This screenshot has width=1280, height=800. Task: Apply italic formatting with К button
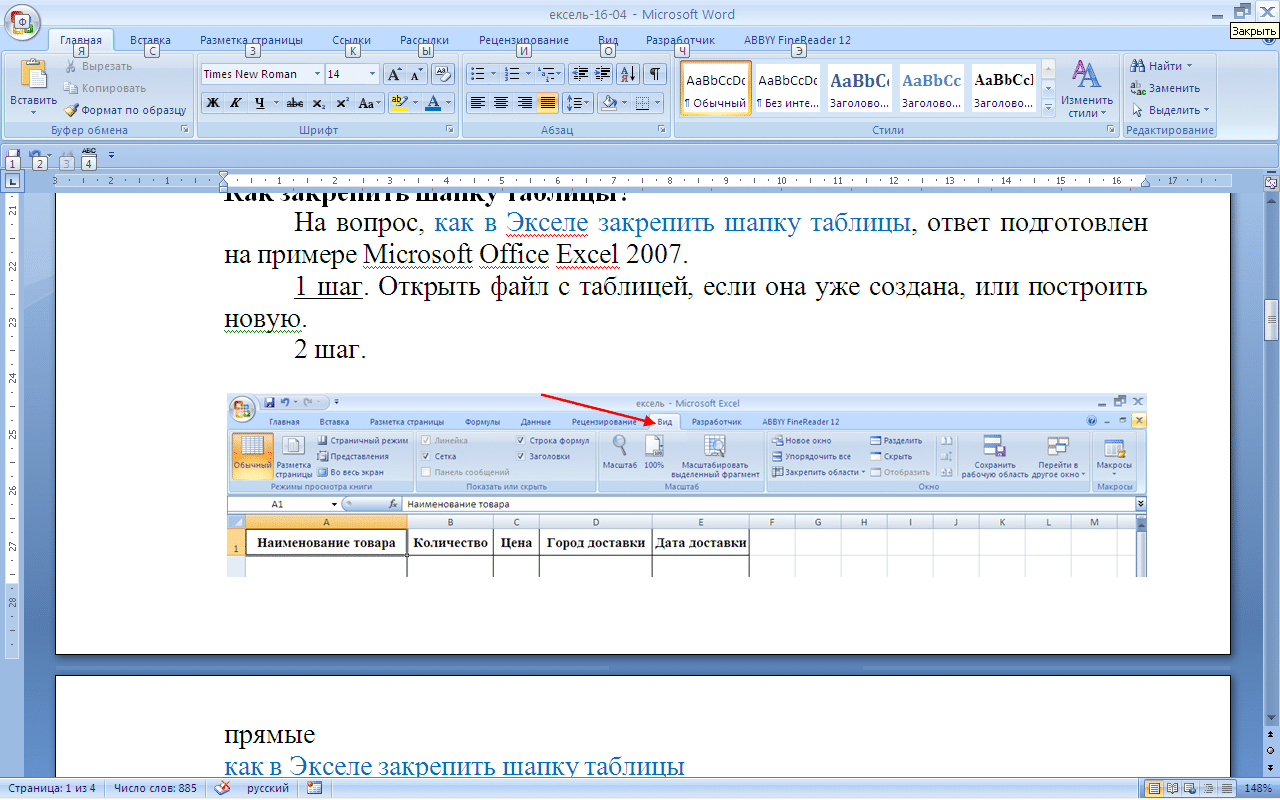pyautogui.click(x=236, y=103)
